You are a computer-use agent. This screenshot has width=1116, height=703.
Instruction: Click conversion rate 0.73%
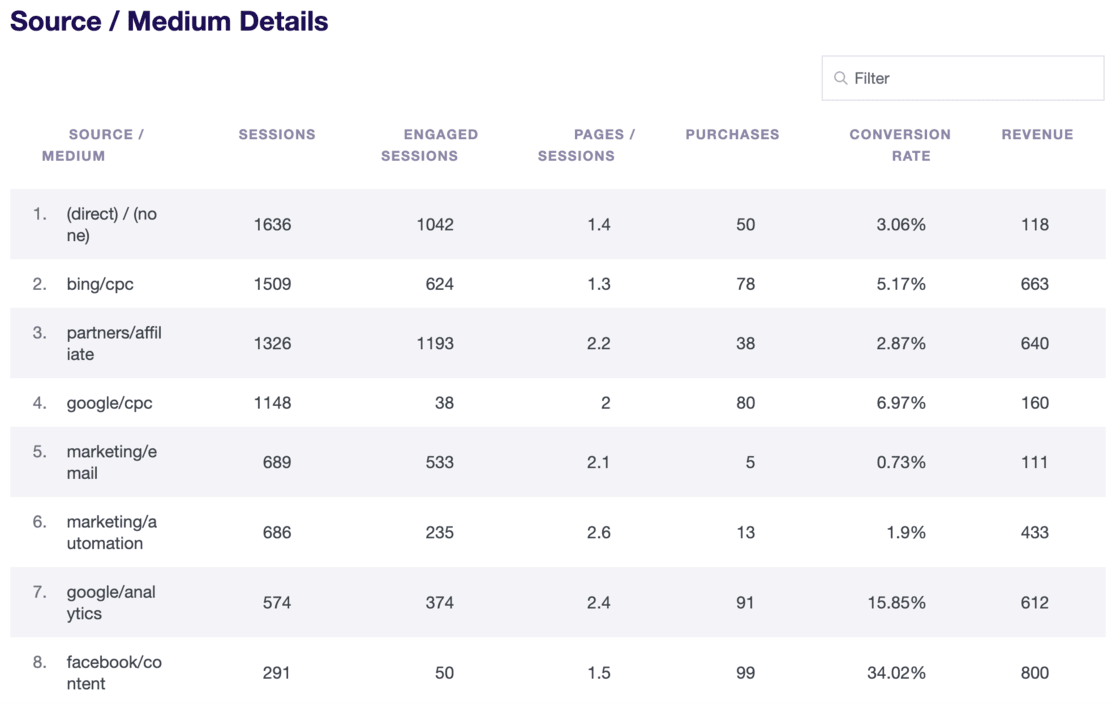tap(900, 462)
